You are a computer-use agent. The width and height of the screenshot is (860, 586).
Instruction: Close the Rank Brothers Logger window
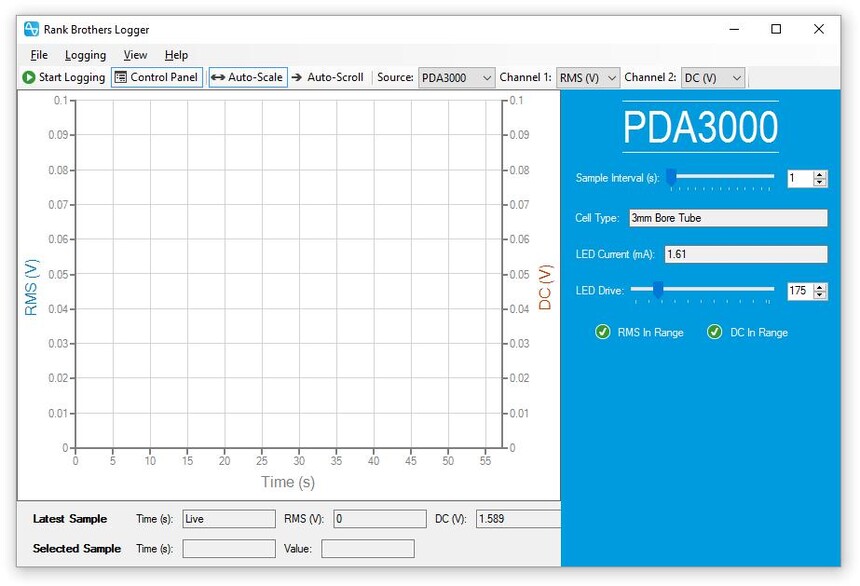pyautogui.click(x=818, y=29)
